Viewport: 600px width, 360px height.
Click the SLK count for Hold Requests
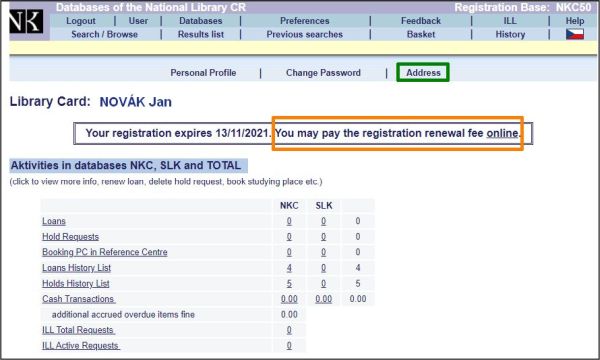click(324, 237)
